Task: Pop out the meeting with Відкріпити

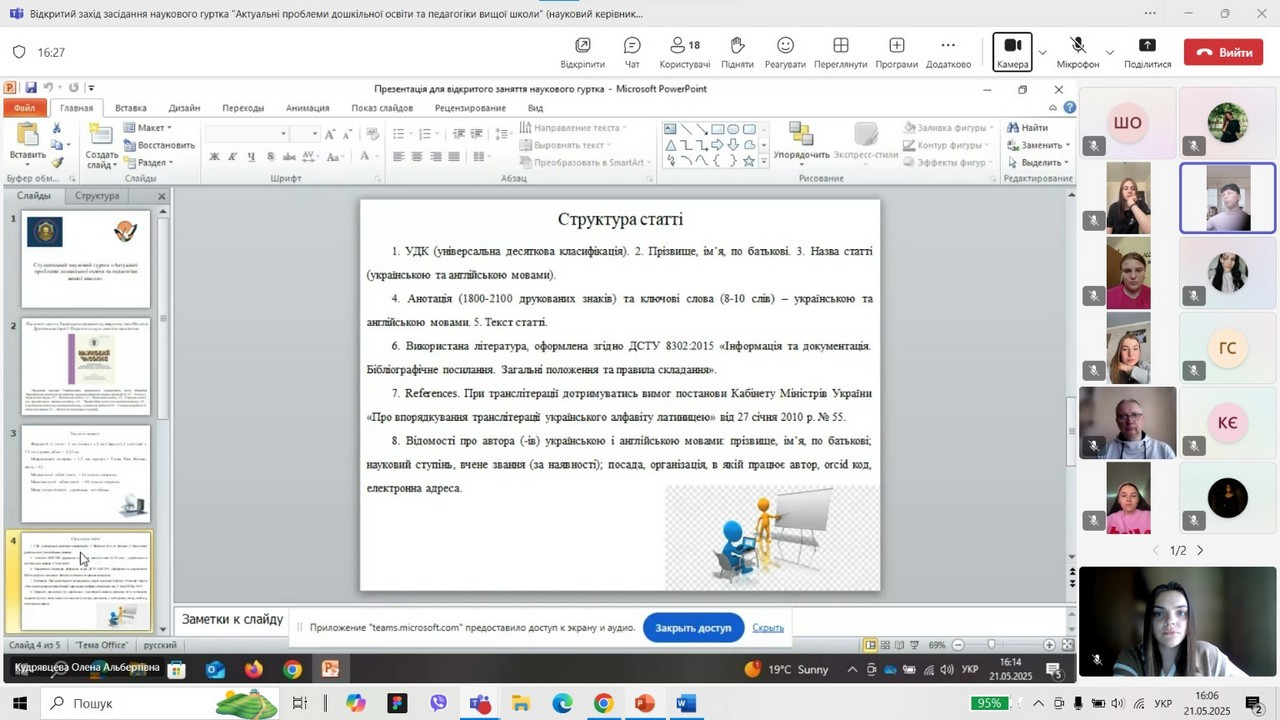Action: click(583, 52)
